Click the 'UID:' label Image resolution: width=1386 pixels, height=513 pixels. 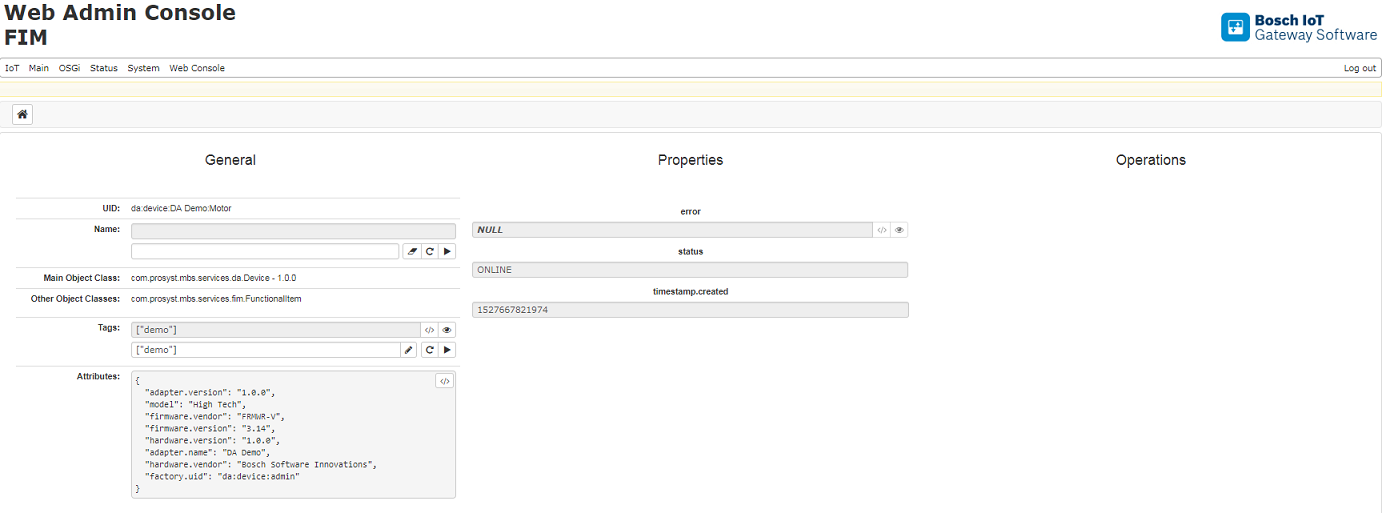pos(111,208)
